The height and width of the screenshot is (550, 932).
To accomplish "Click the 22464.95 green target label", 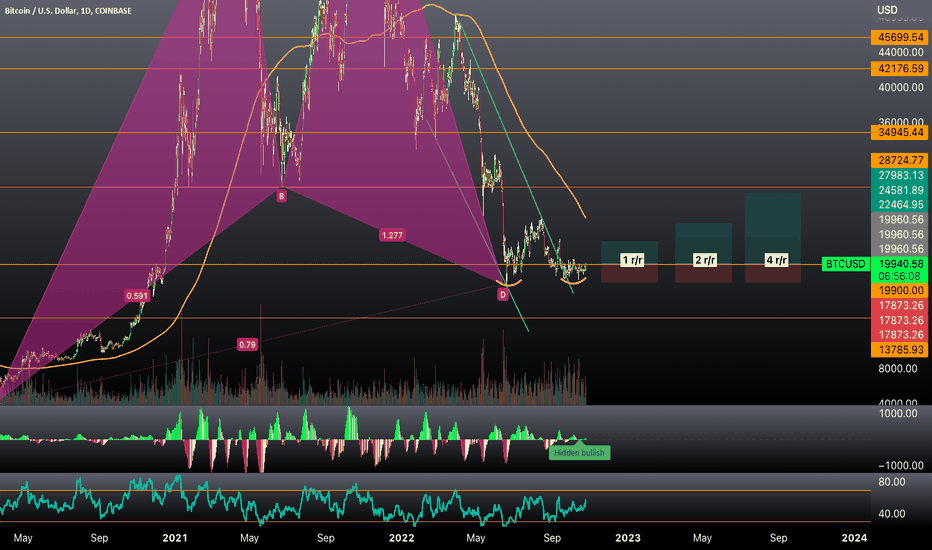I will coord(900,205).
